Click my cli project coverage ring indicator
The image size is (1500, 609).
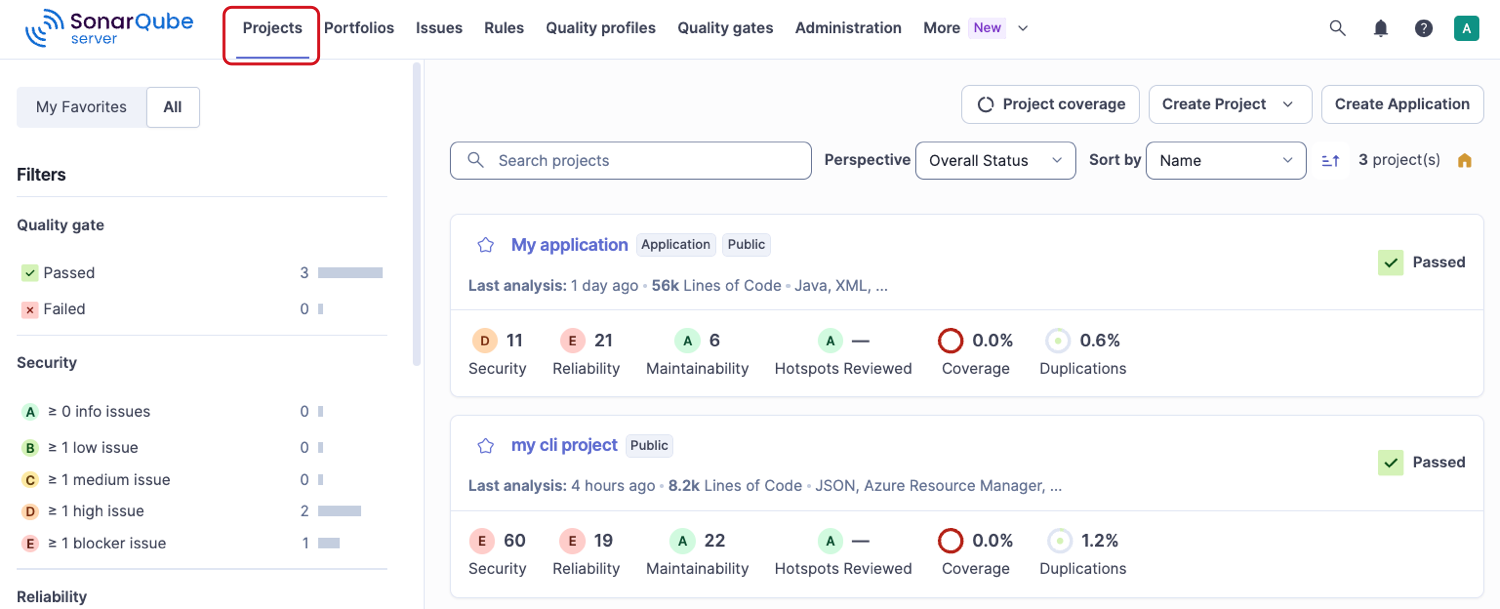click(950, 541)
